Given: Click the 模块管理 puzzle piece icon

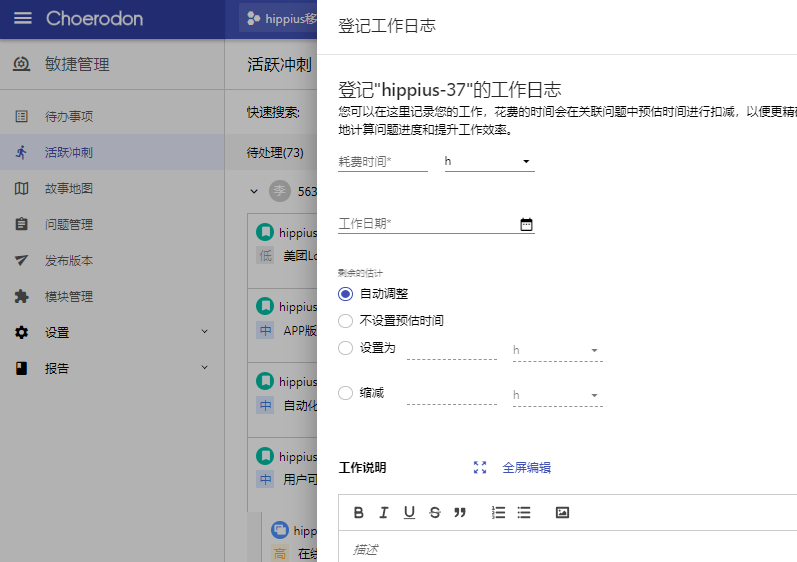Looking at the screenshot, I should coord(21,296).
